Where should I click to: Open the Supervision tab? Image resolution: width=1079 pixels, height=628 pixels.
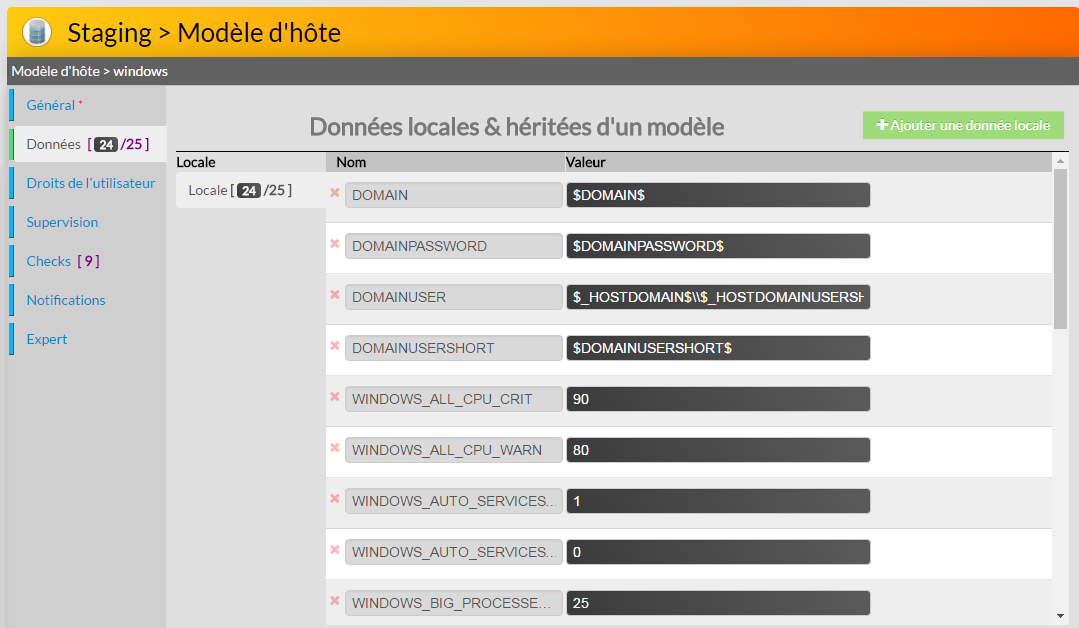(62, 222)
